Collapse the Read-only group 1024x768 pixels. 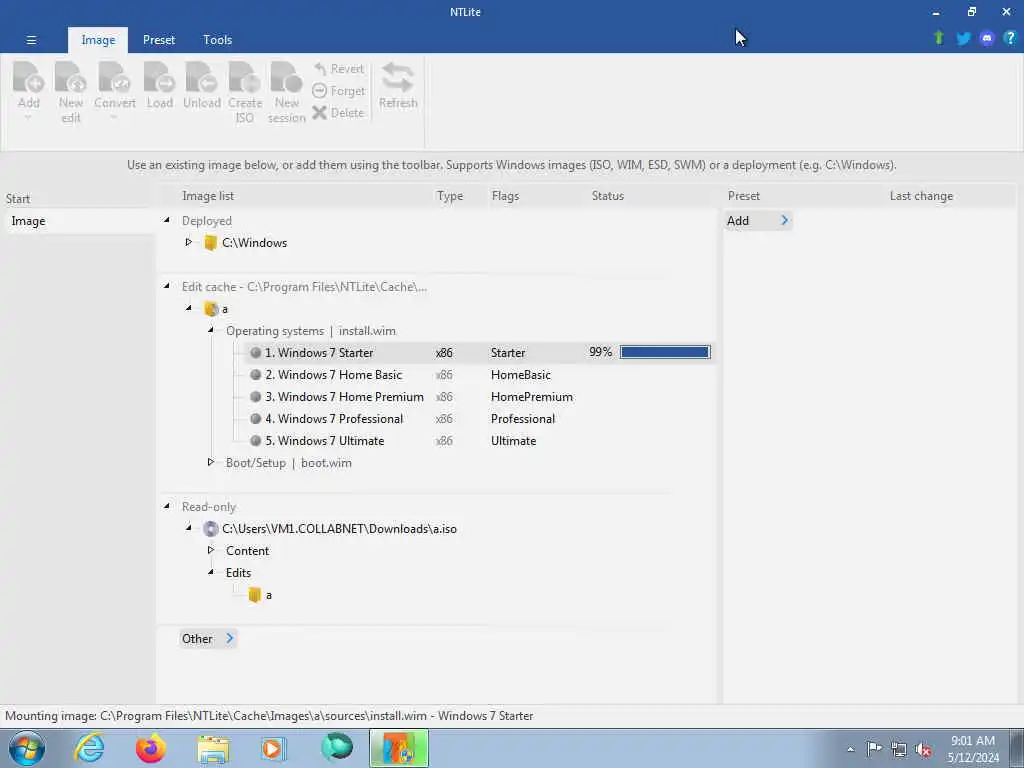[x=167, y=506]
